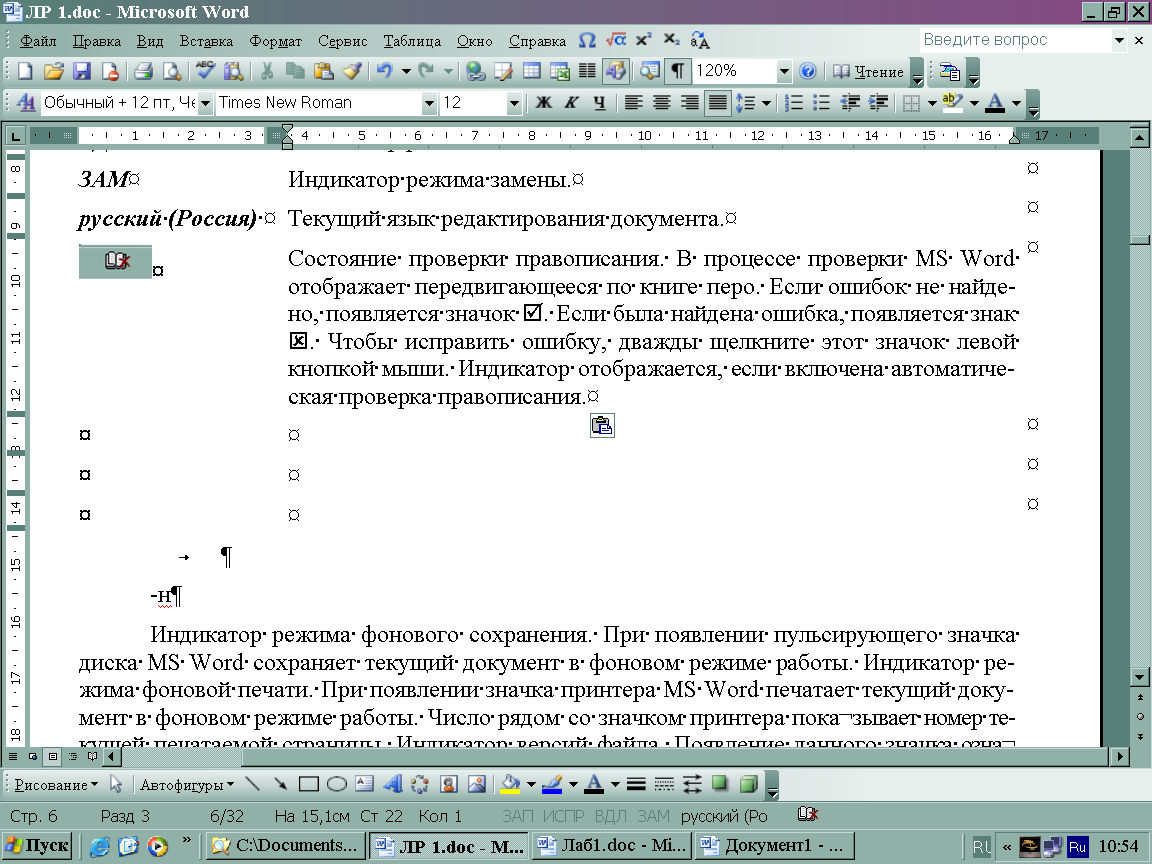Click the vertical scrollbar down arrow
Viewport: 1152px width, 864px height.
[x=1139, y=677]
